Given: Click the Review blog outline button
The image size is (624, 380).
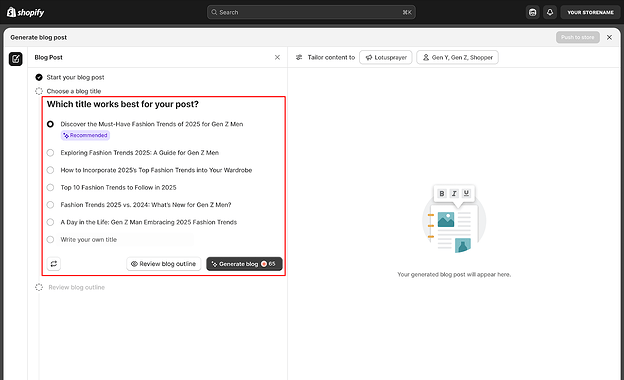Looking at the screenshot, I should [x=164, y=264].
